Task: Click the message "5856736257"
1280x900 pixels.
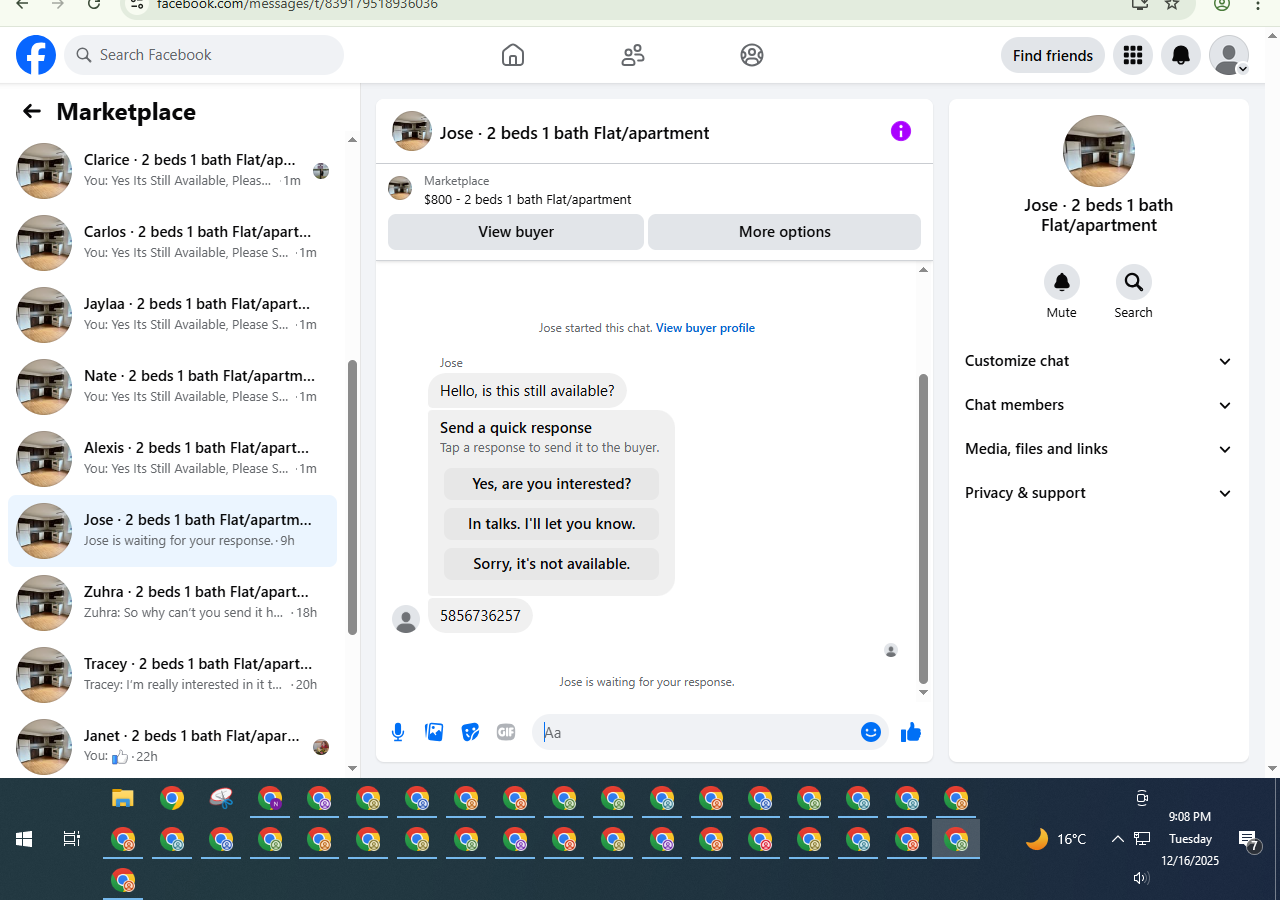Action: tap(480, 616)
